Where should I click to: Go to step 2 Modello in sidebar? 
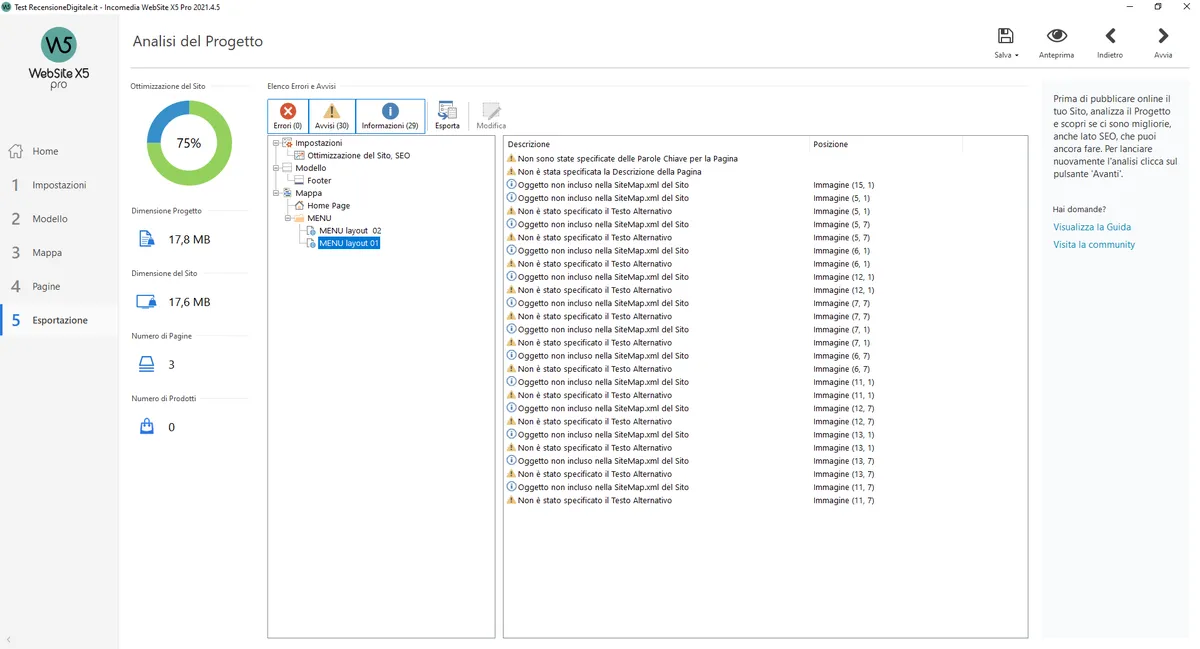59,219
